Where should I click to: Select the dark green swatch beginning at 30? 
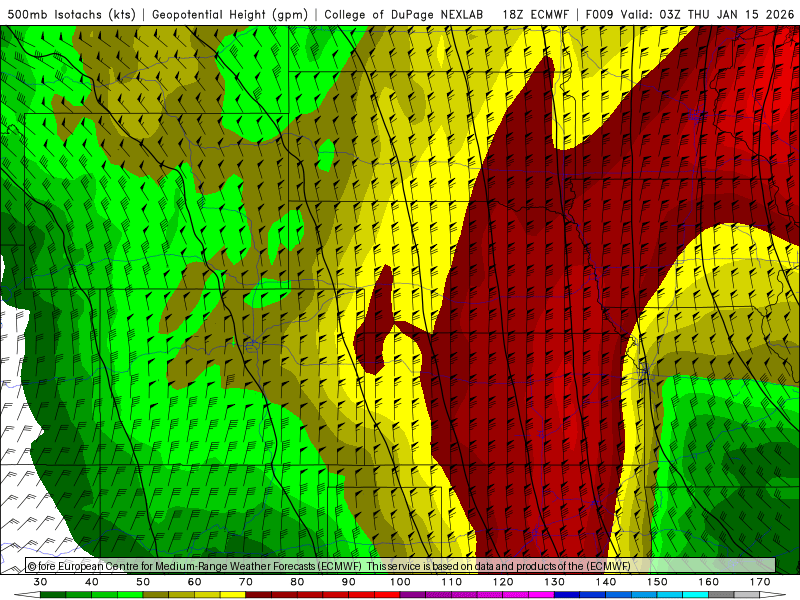pyautogui.click(x=53, y=595)
